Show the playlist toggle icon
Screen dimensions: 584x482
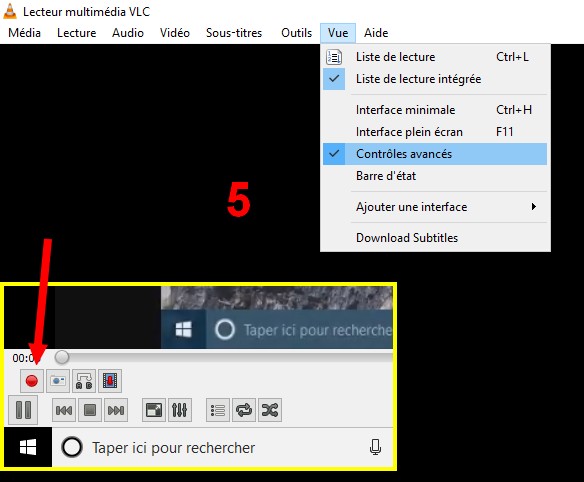pos(218,410)
